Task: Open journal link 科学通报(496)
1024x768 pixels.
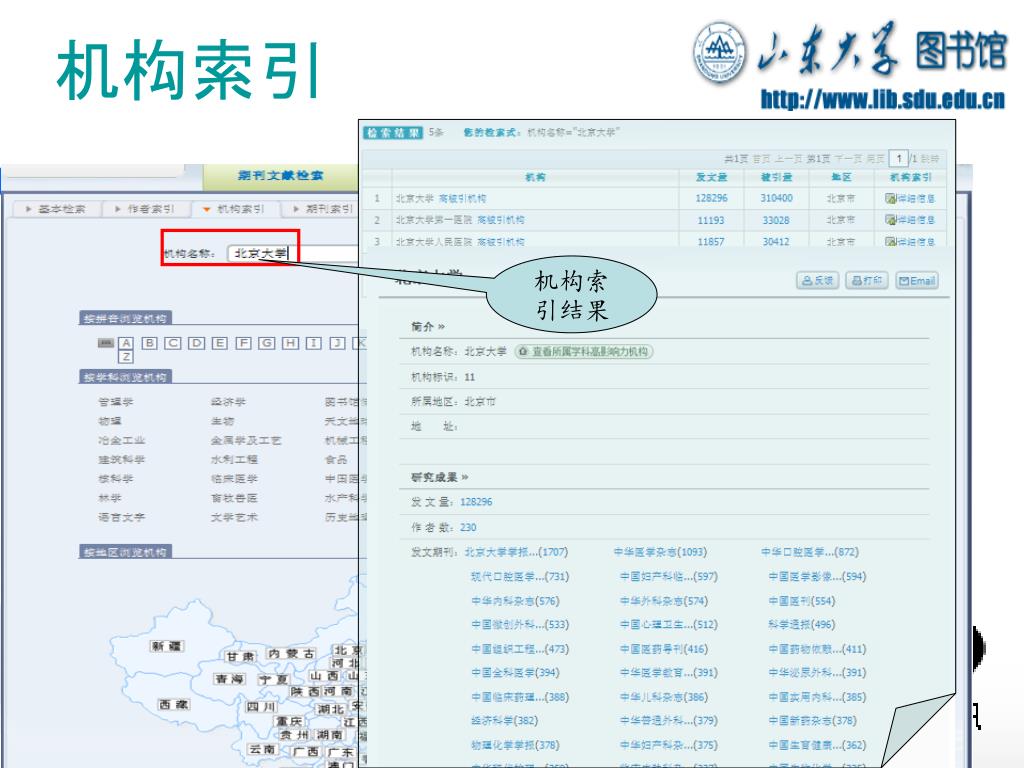Action: pos(802,624)
